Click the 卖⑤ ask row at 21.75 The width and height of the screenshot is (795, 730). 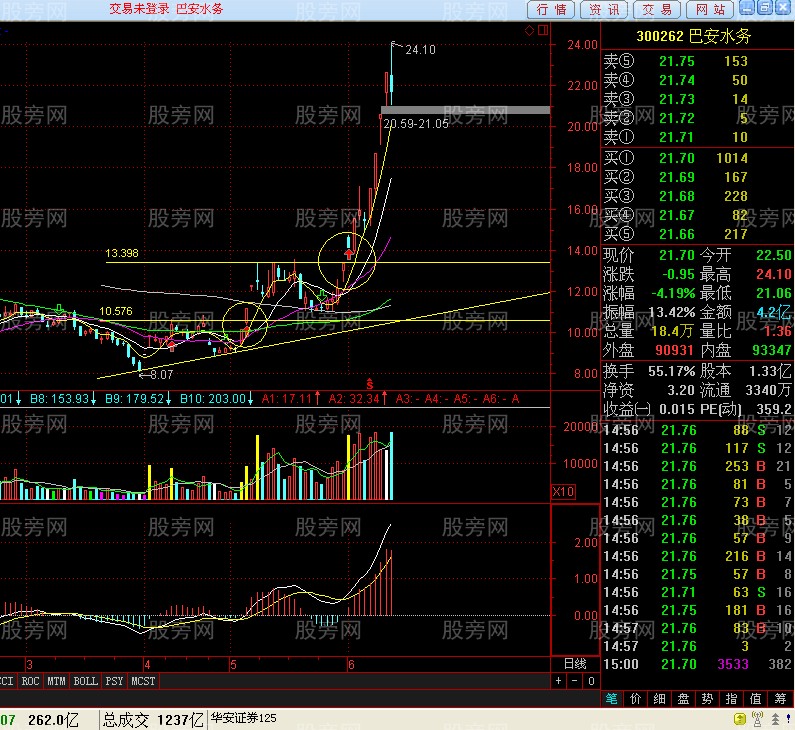pyautogui.click(x=697, y=61)
